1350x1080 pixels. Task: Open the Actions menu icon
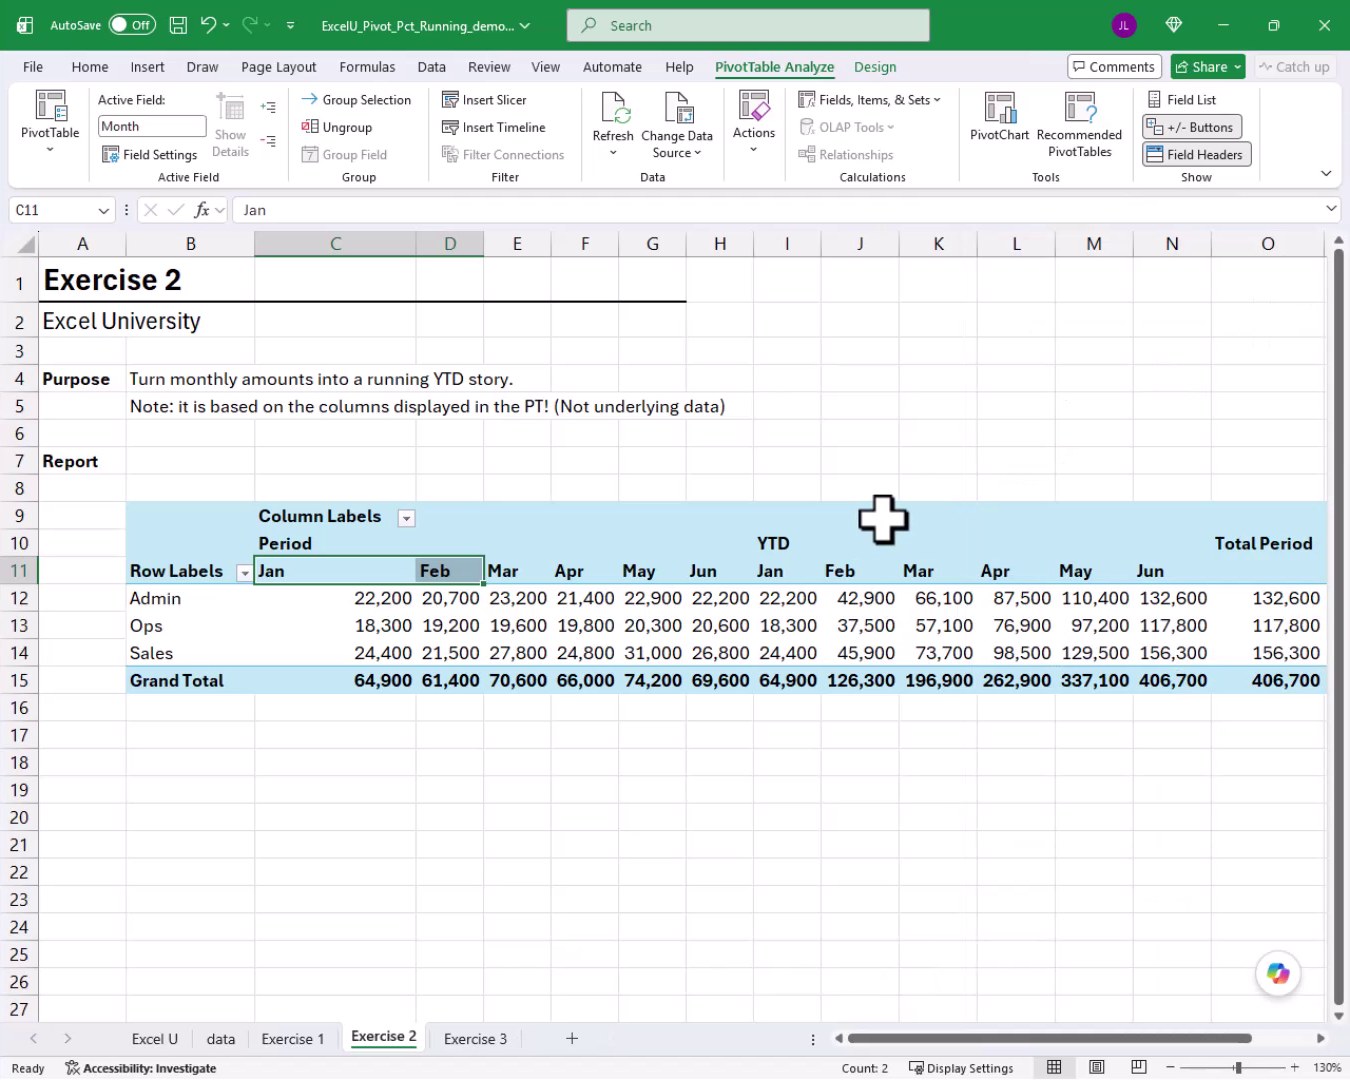(754, 105)
